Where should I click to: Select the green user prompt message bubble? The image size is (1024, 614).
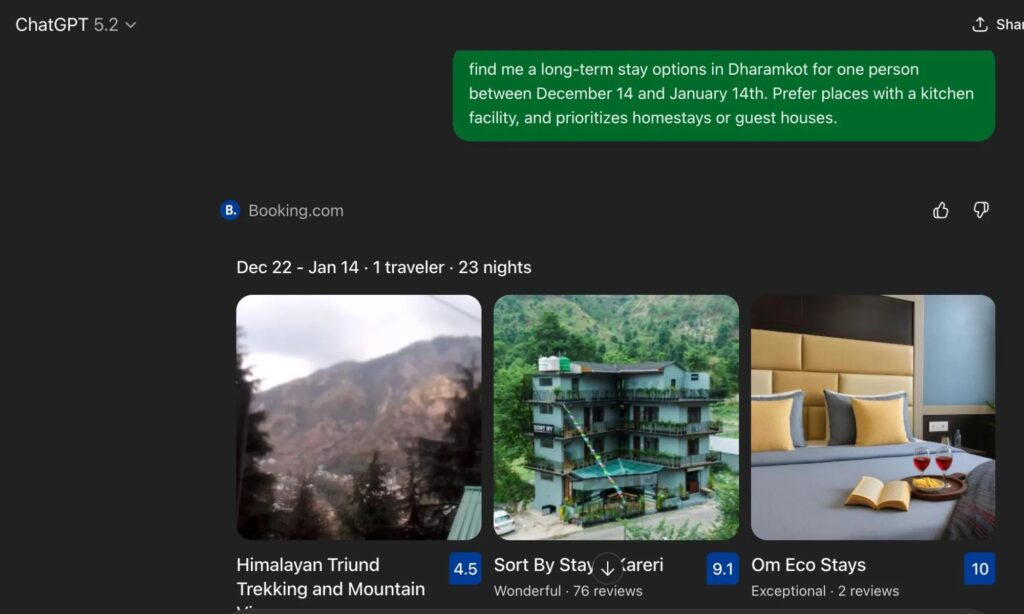pyautogui.click(x=724, y=94)
